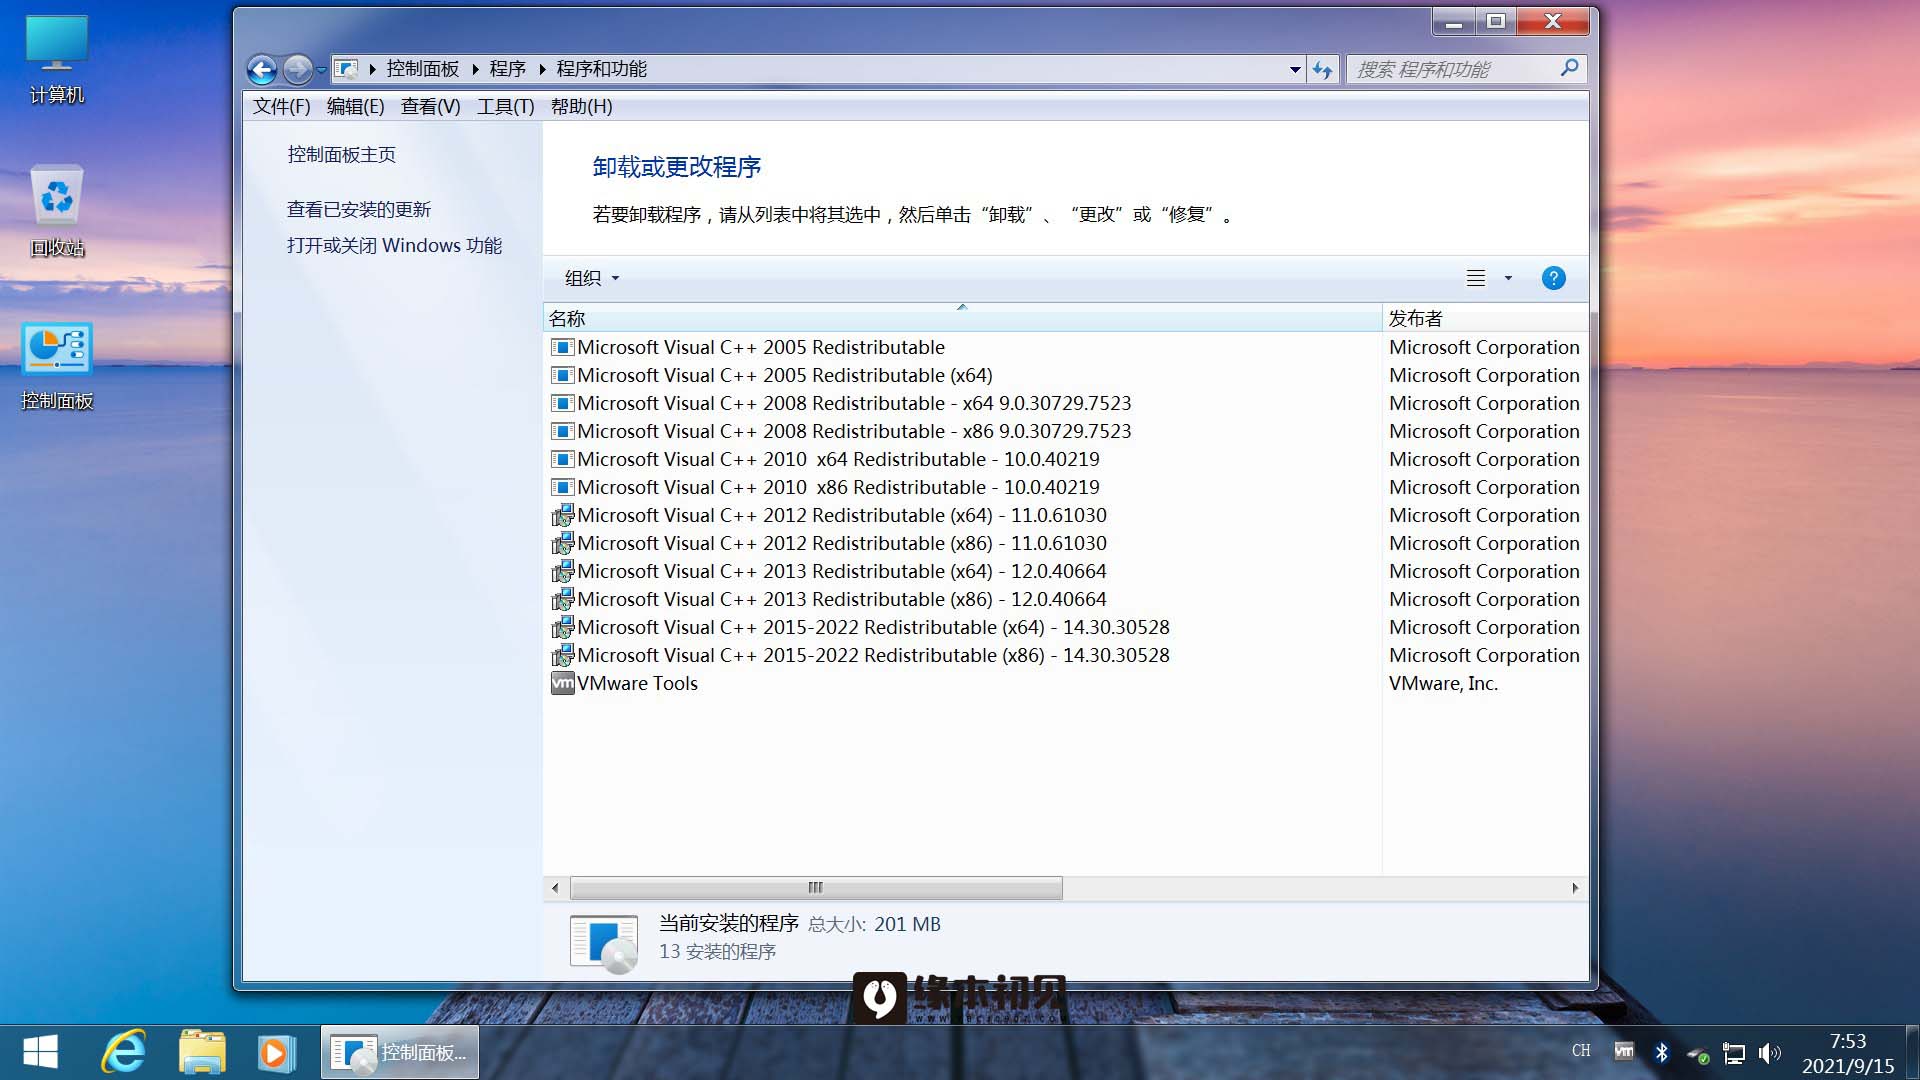The image size is (1920, 1080).
Task: Expand arrow after 程序 breadcrumb
Action: click(x=542, y=69)
